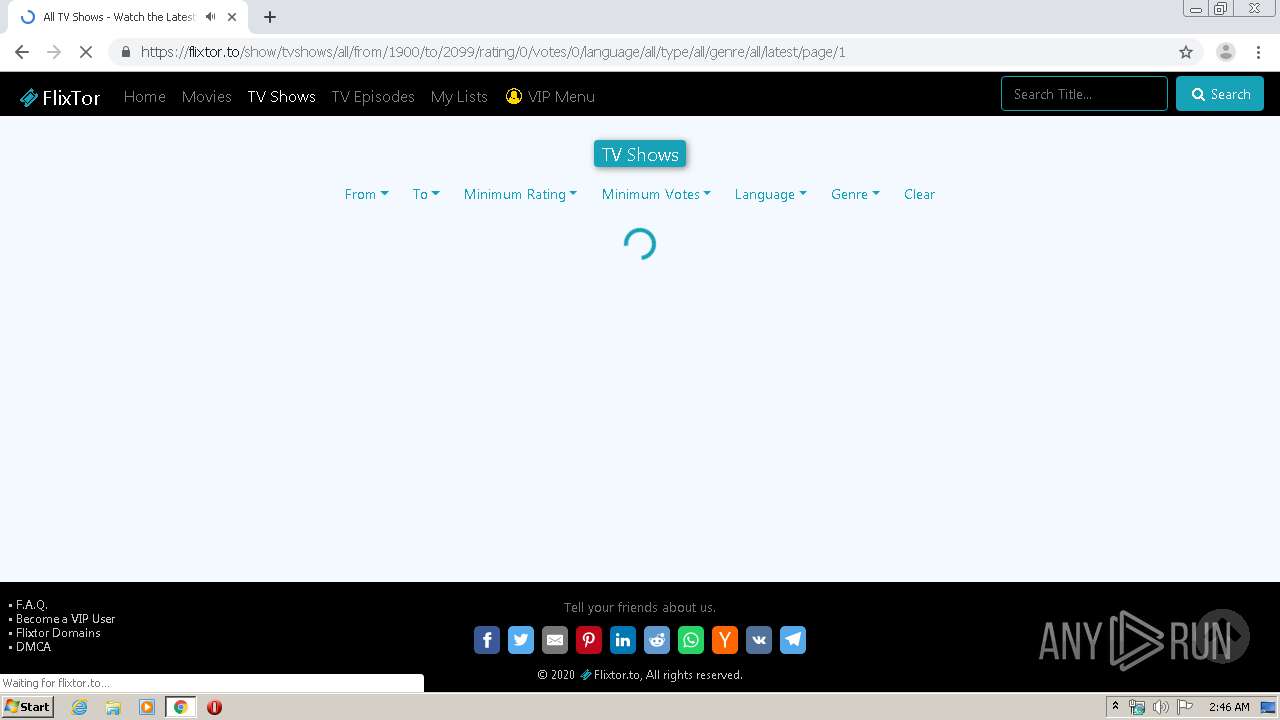Share via email icon
1280x720 pixels.
[x=555, y=640]
